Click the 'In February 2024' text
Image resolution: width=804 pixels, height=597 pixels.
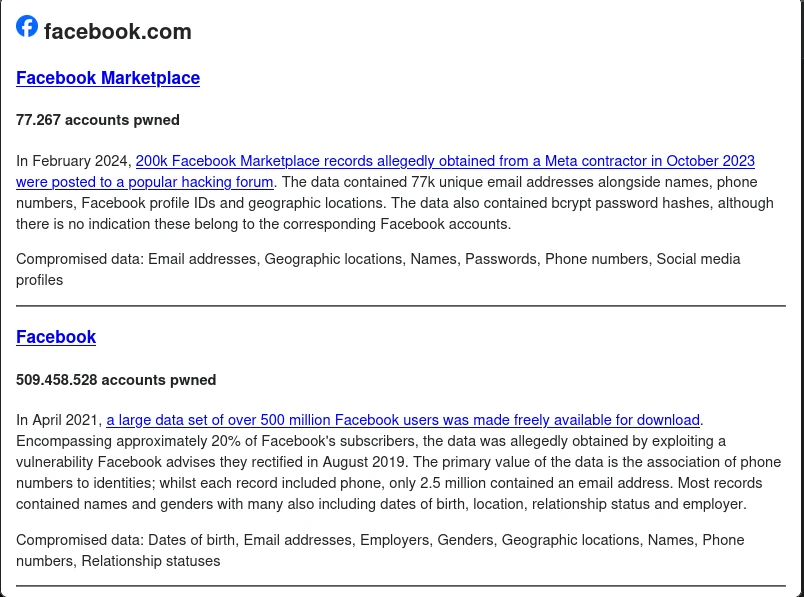(x=73, y=161)
